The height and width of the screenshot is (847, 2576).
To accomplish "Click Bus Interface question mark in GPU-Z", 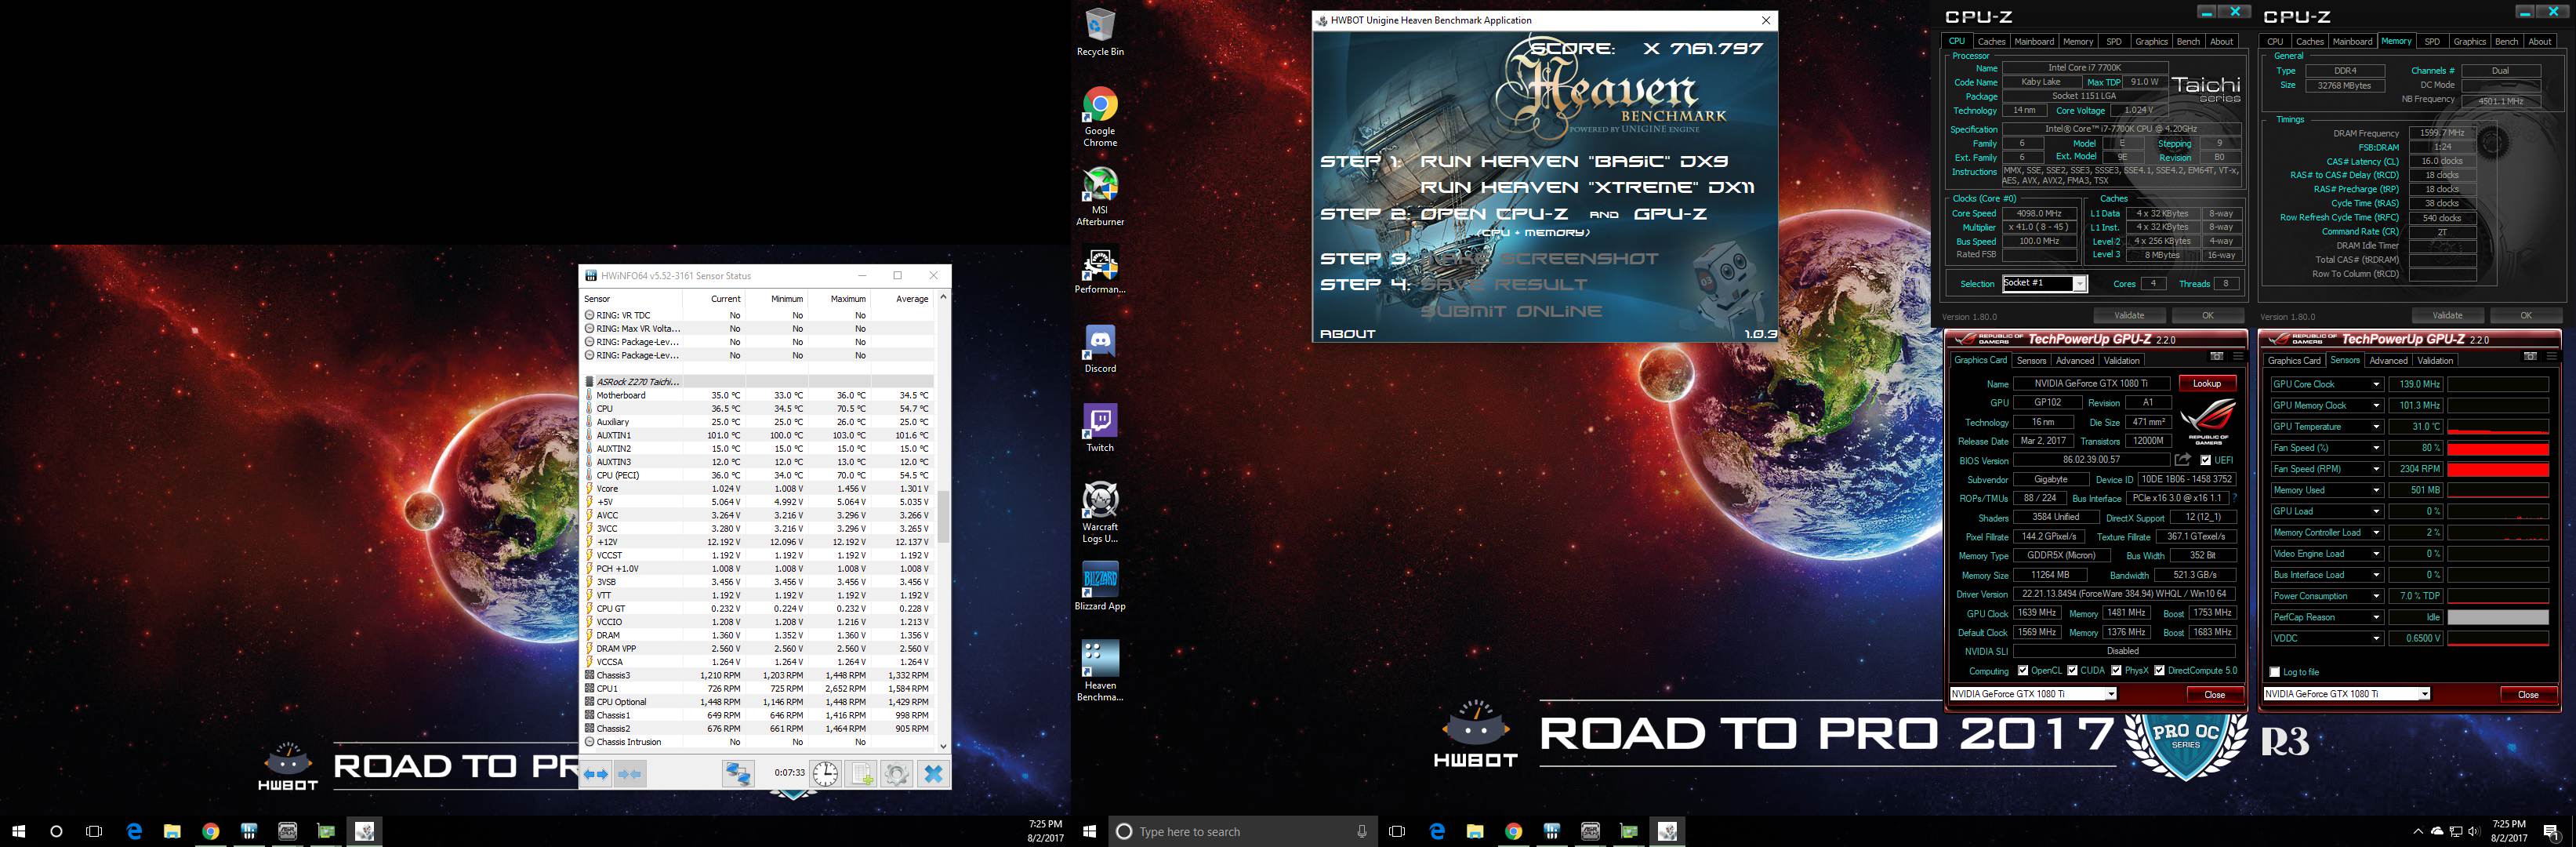I will tap(2235, 498).
